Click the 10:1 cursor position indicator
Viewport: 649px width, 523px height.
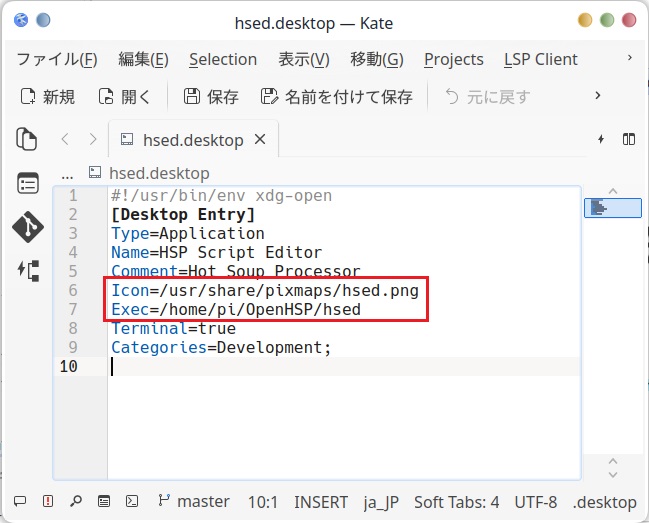click(x=263, y=502)
